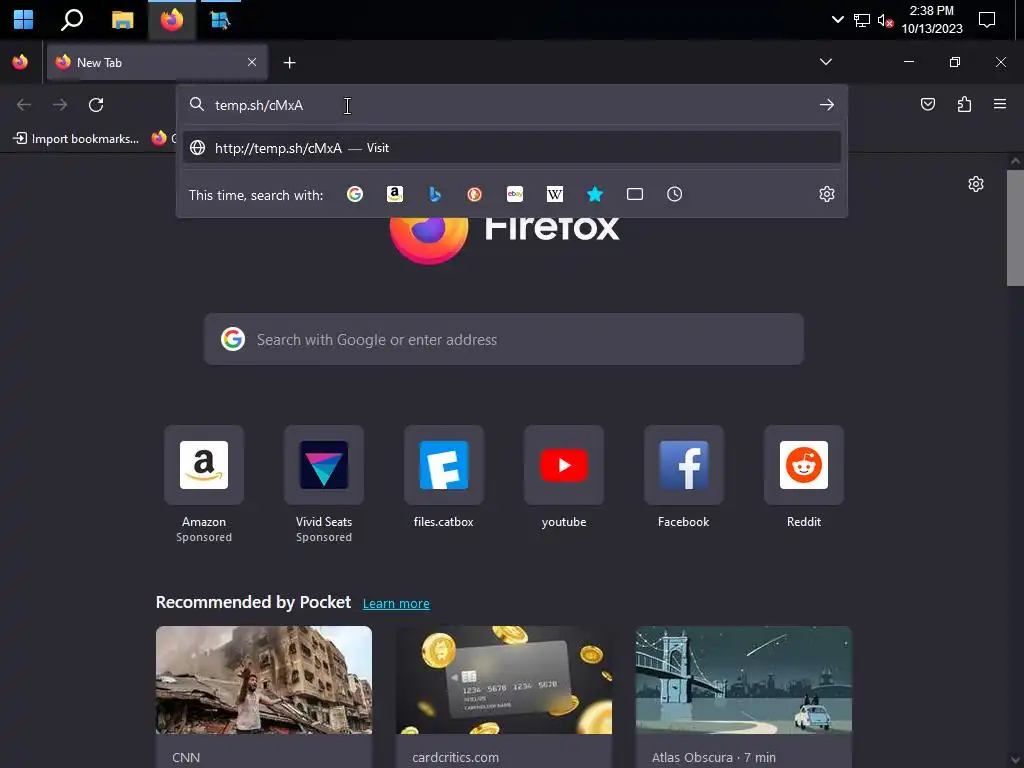The height and width of the screenshot is (768, 1024).
Task: Click Import bookmarks in bookmarks toolbar
Action: click(76, 138)
